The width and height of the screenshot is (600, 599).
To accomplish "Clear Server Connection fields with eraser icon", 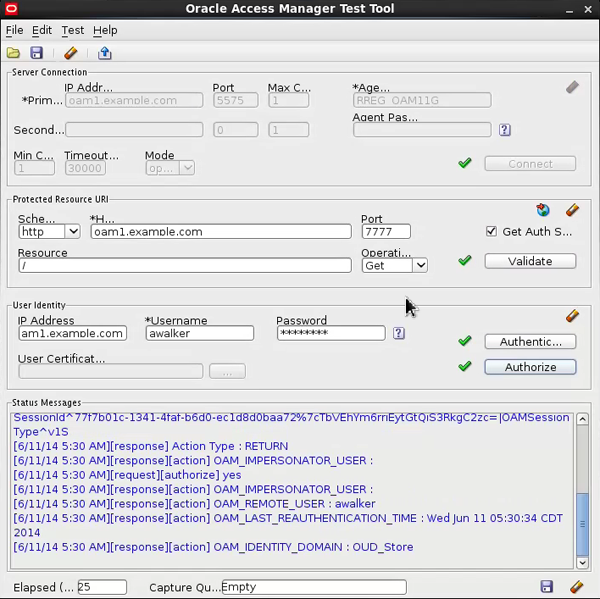I will [x=572, y=87].
